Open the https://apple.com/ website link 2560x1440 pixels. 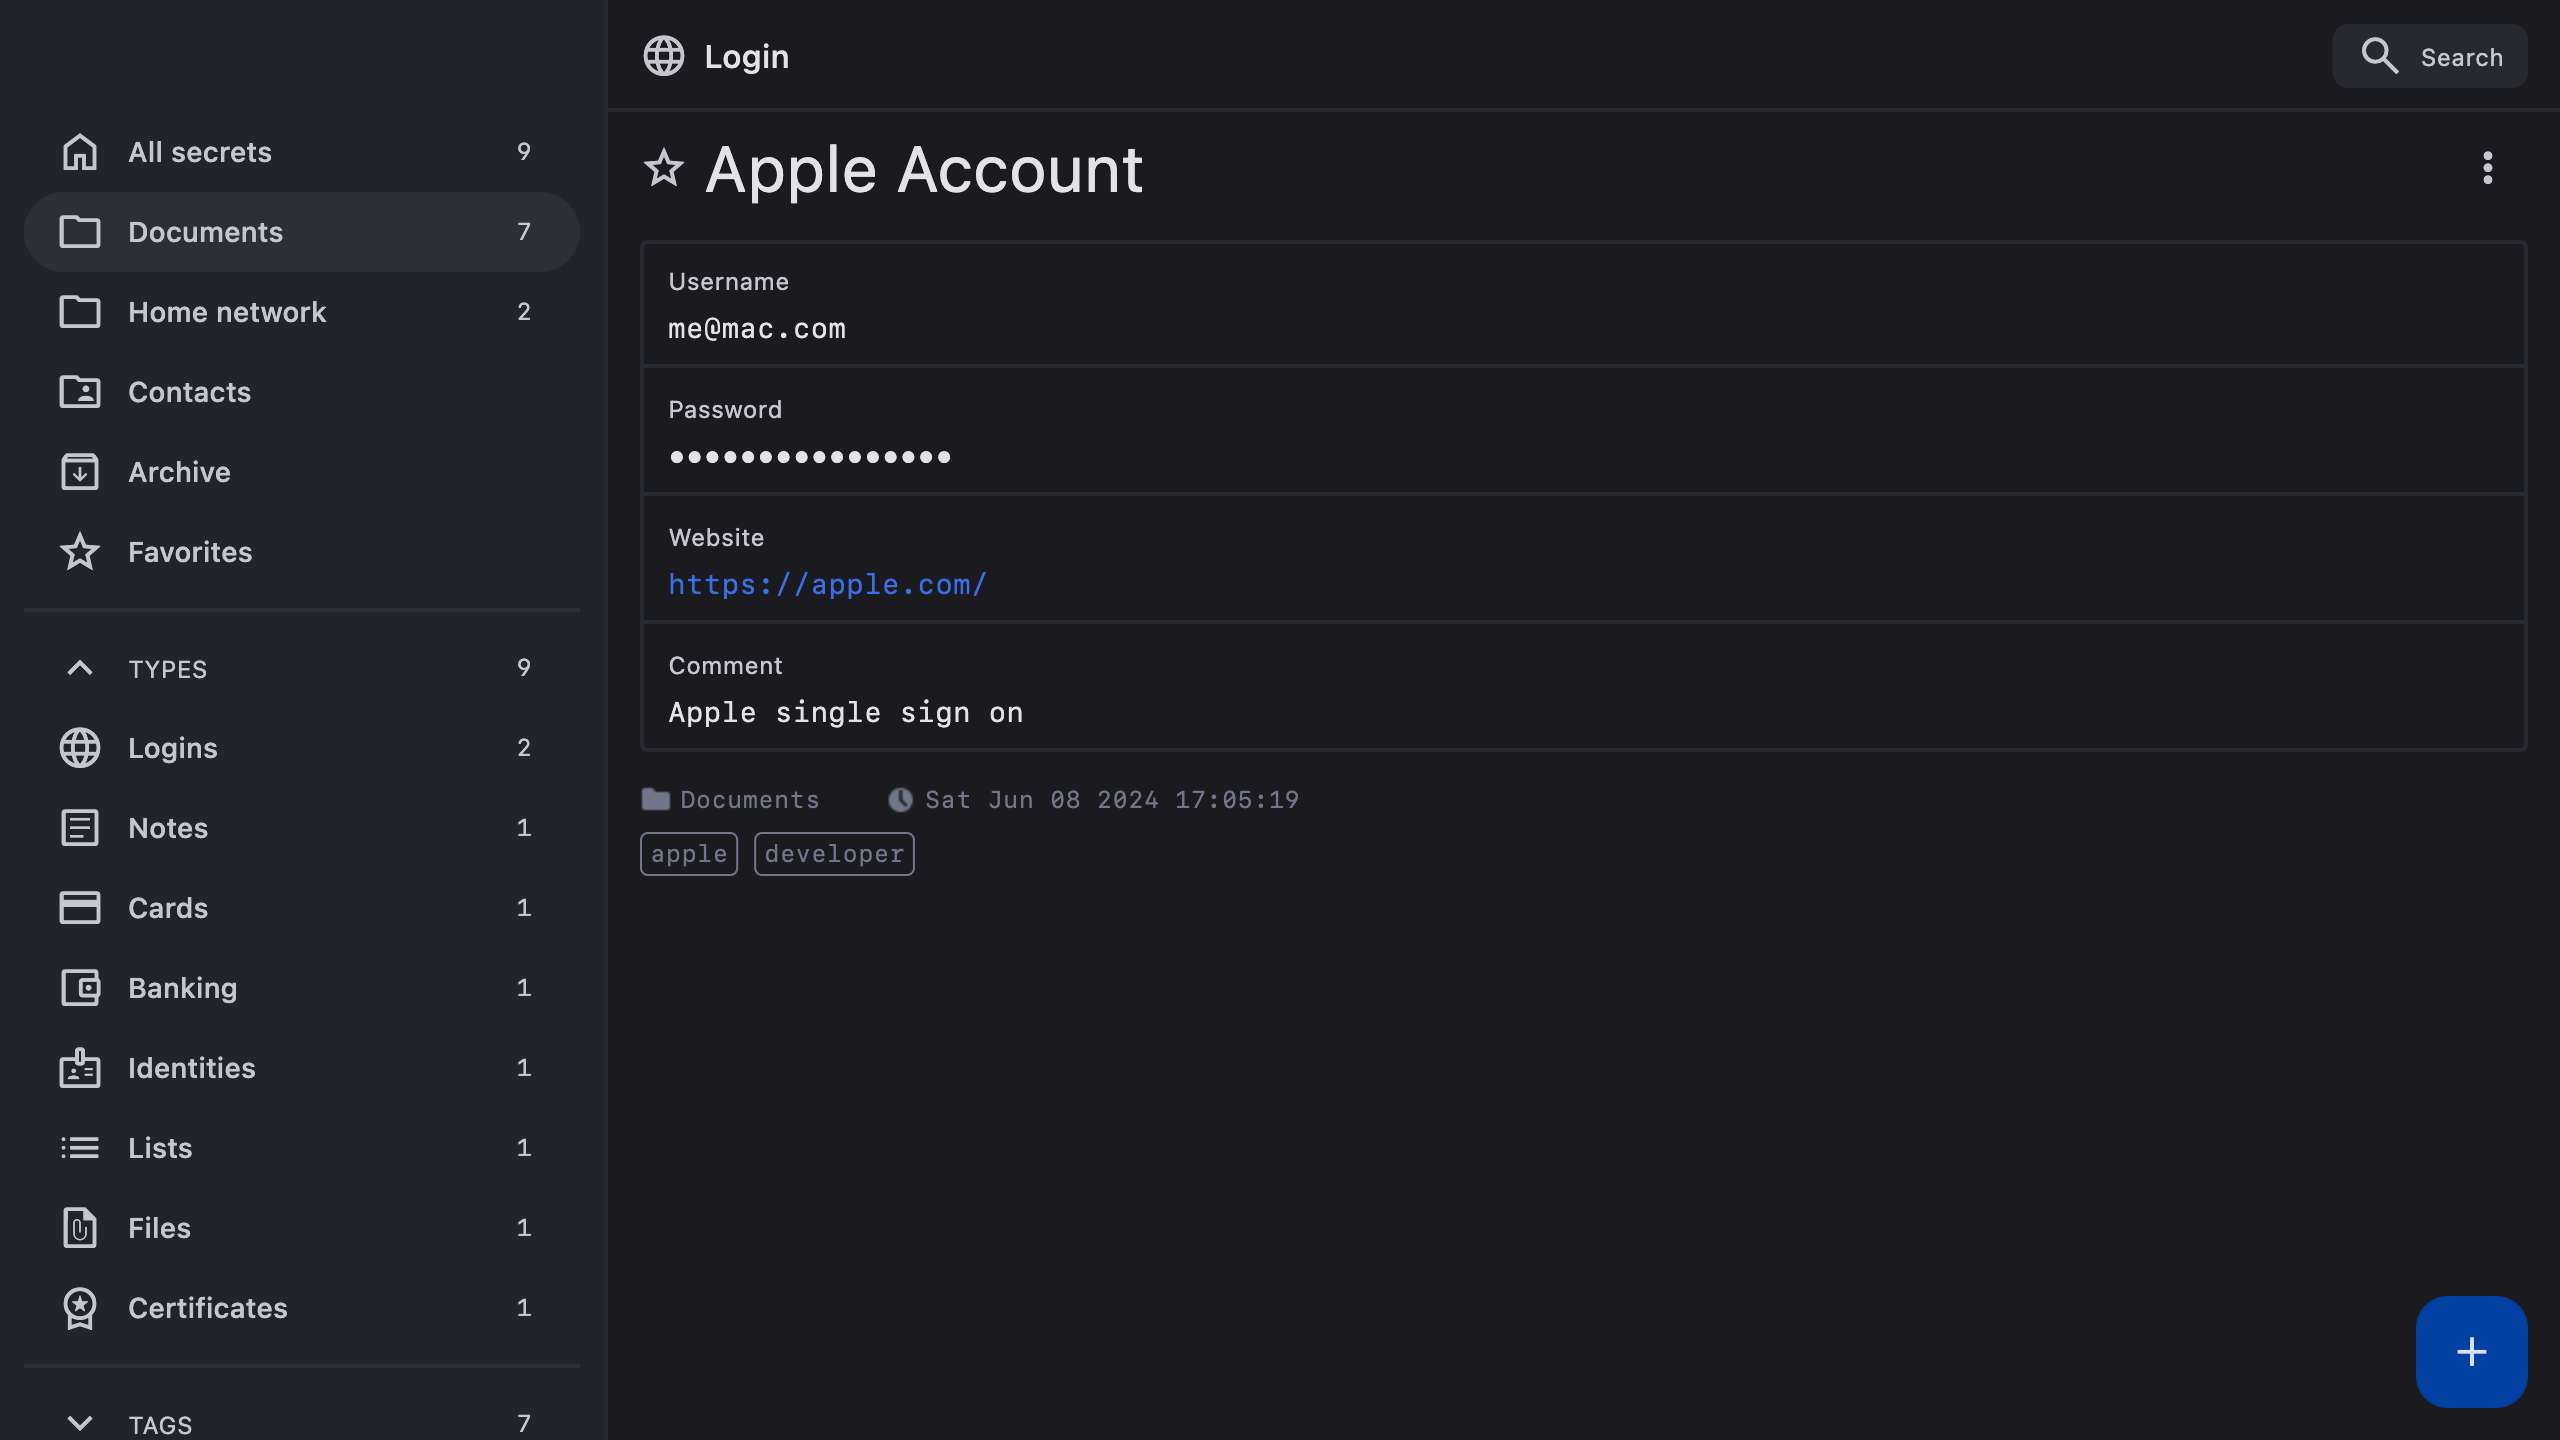[827, 584]
